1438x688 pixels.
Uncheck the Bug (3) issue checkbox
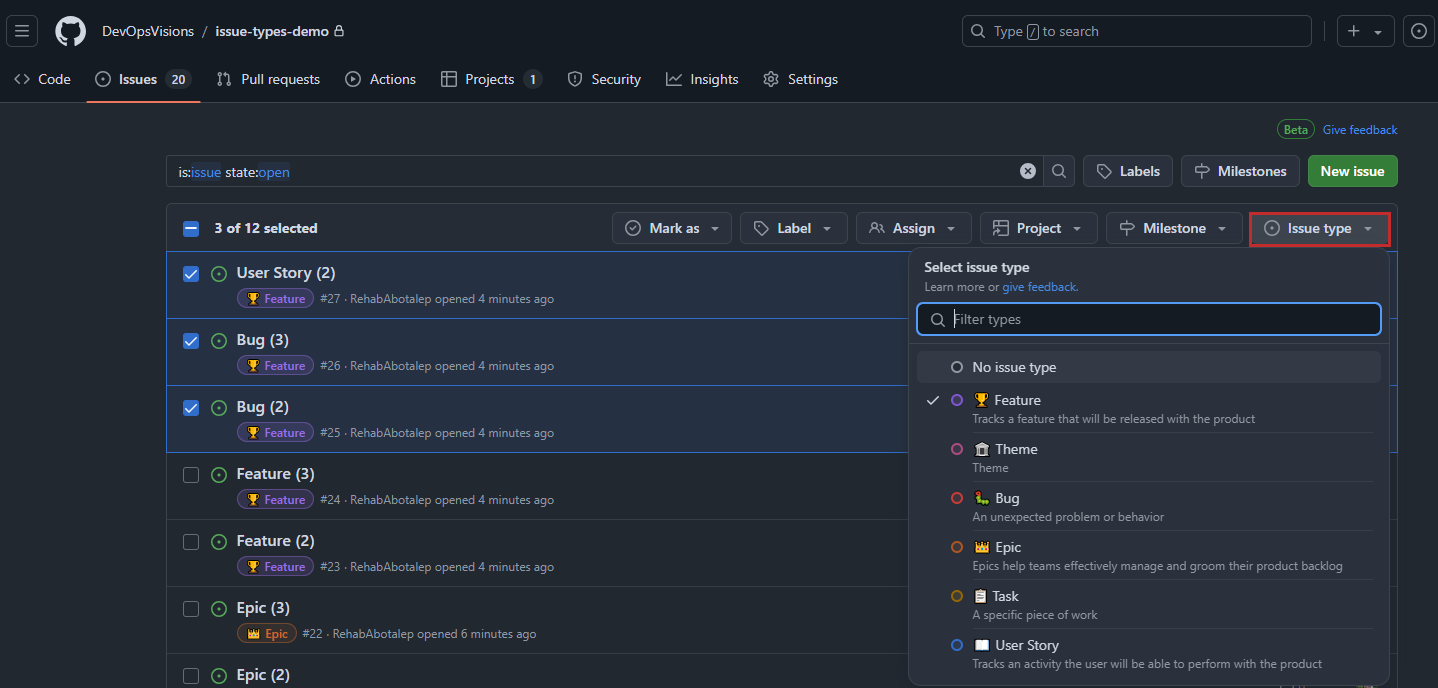(x=191, y=340)
